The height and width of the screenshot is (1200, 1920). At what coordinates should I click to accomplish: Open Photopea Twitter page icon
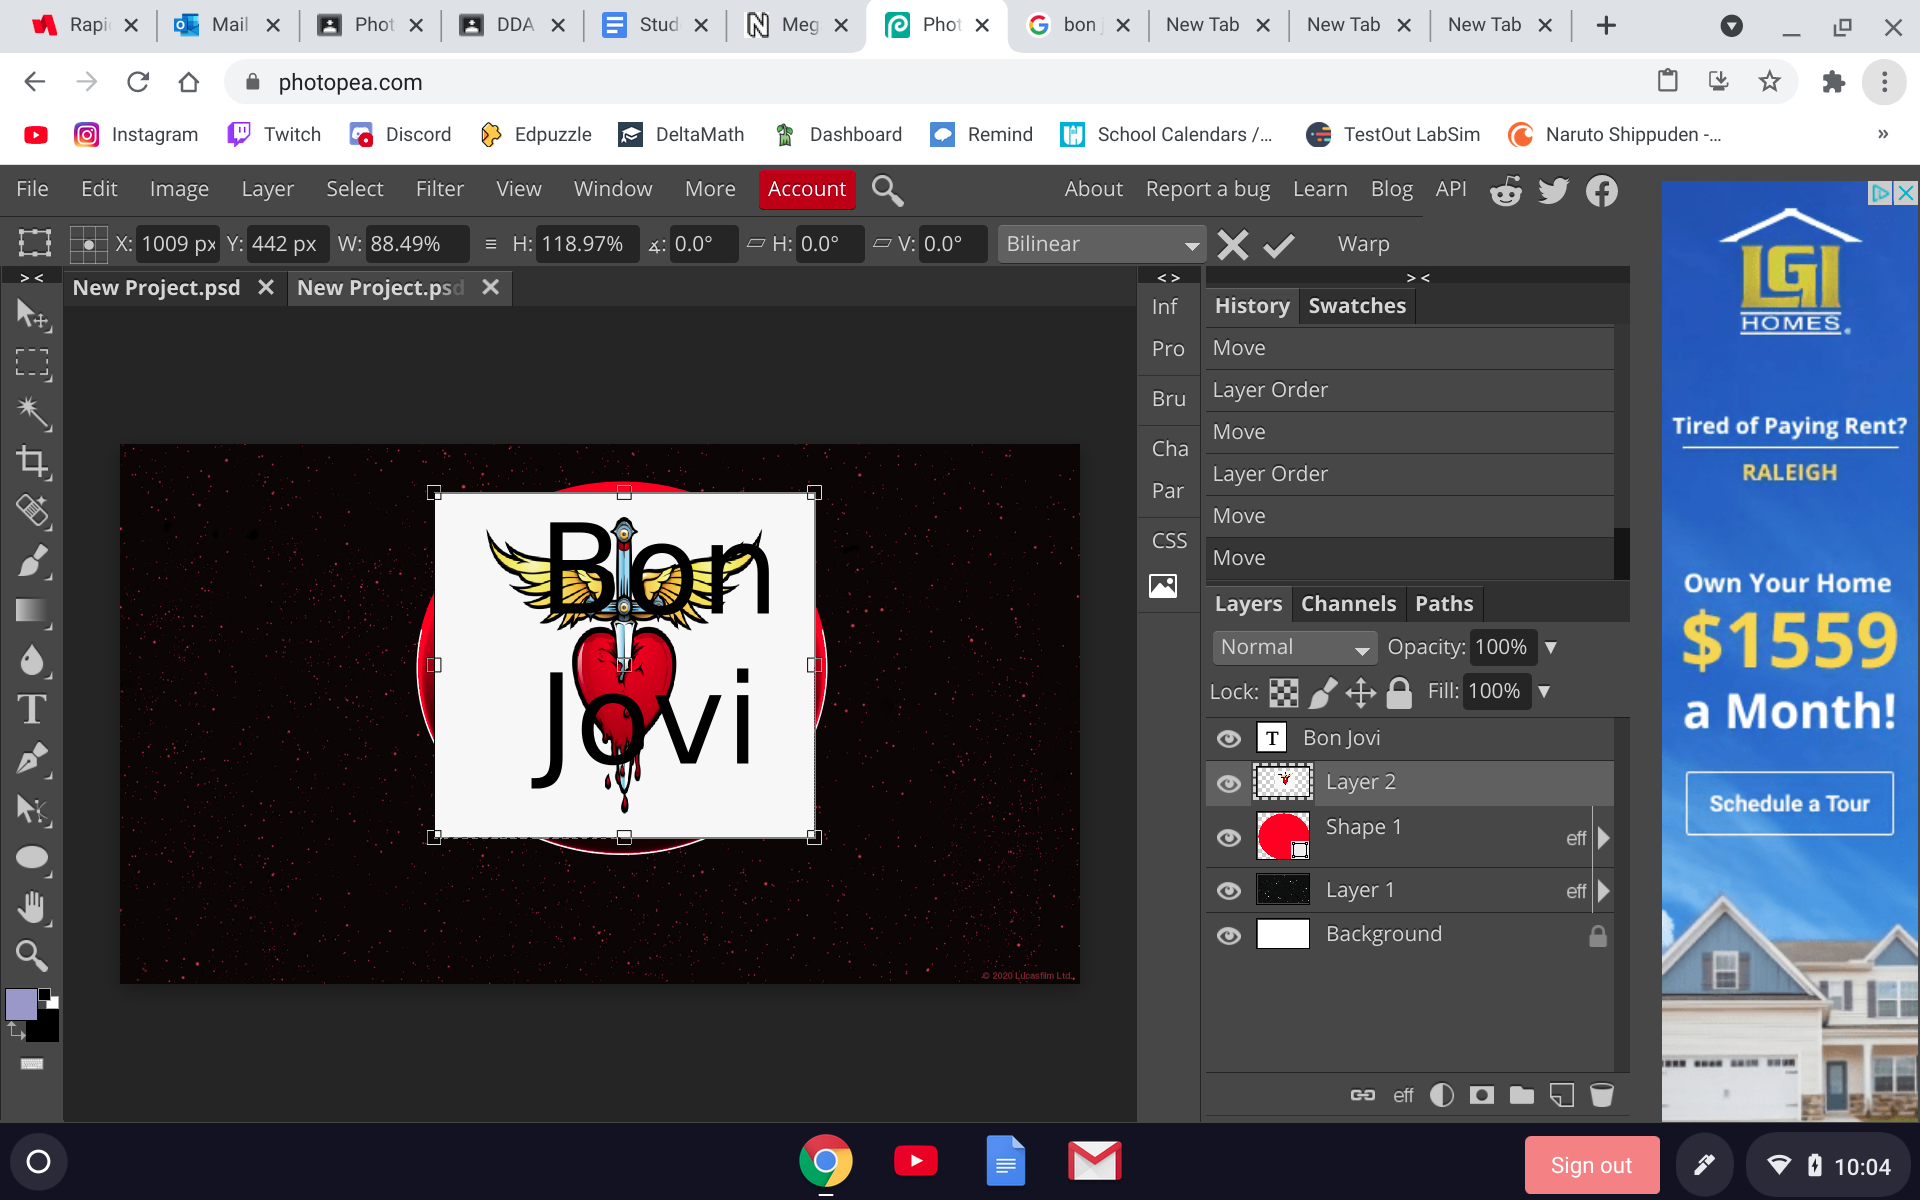pos(1553,190)
